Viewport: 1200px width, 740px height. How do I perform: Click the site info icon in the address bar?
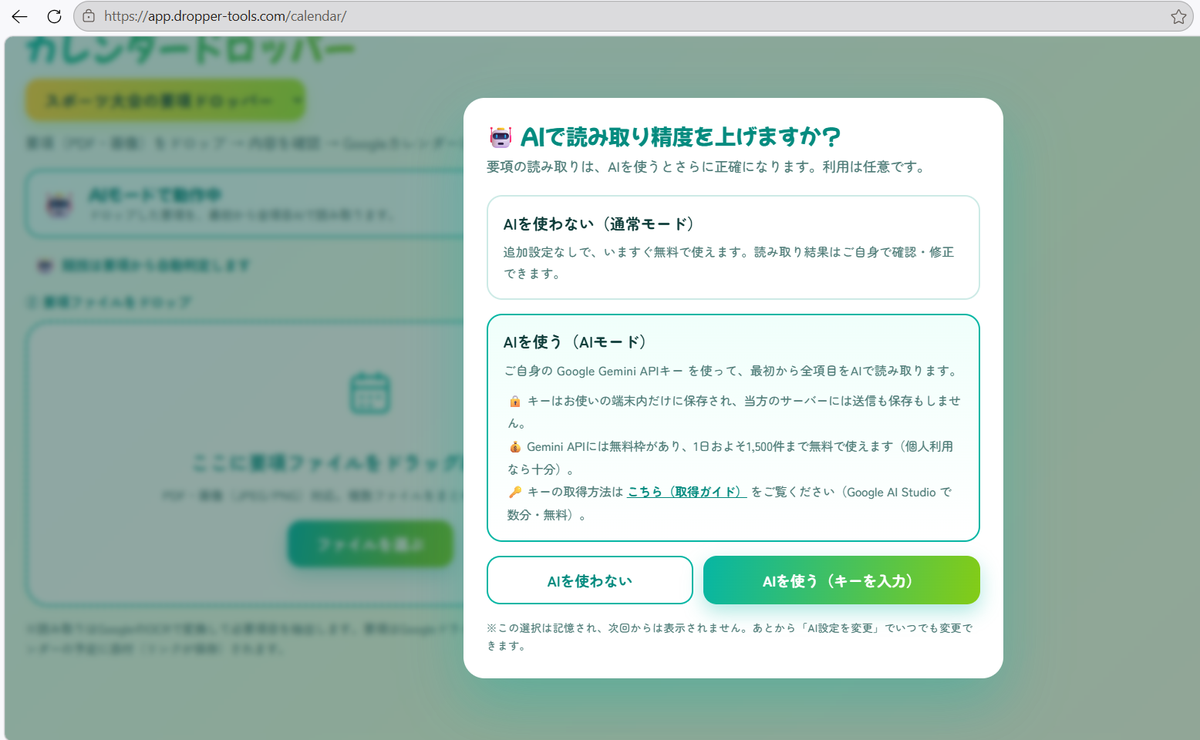point(89,16)
